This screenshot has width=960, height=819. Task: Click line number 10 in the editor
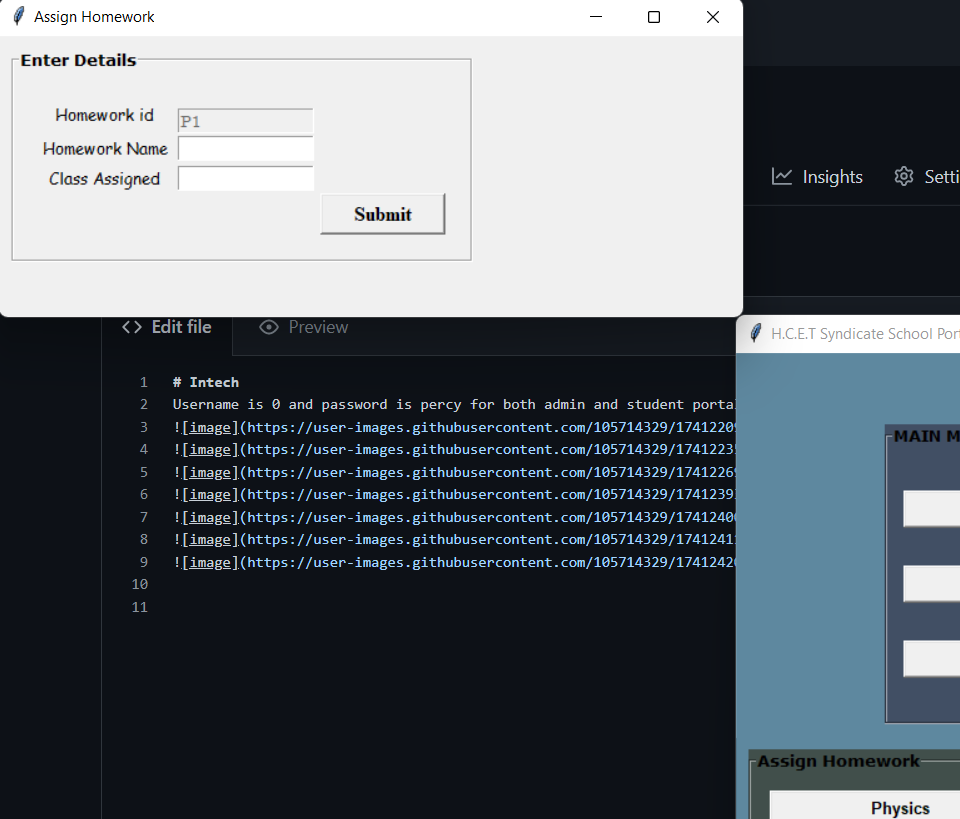coord(139,584)
